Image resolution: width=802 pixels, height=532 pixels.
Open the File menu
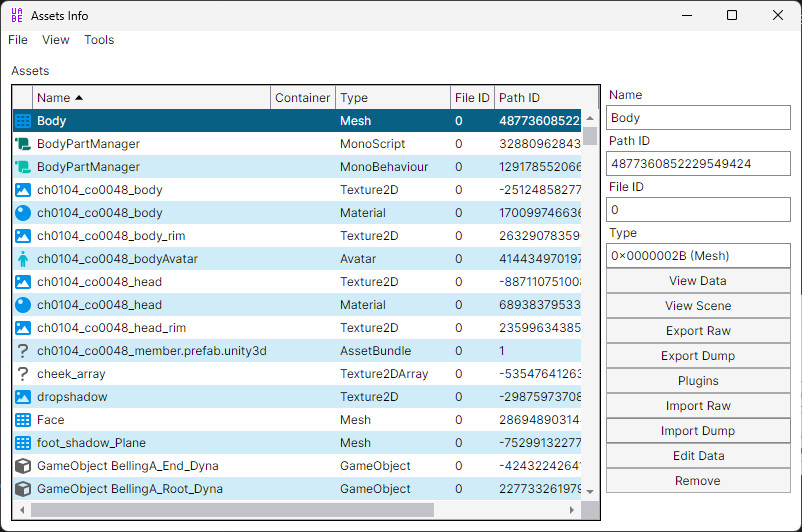tap(18, 40)
